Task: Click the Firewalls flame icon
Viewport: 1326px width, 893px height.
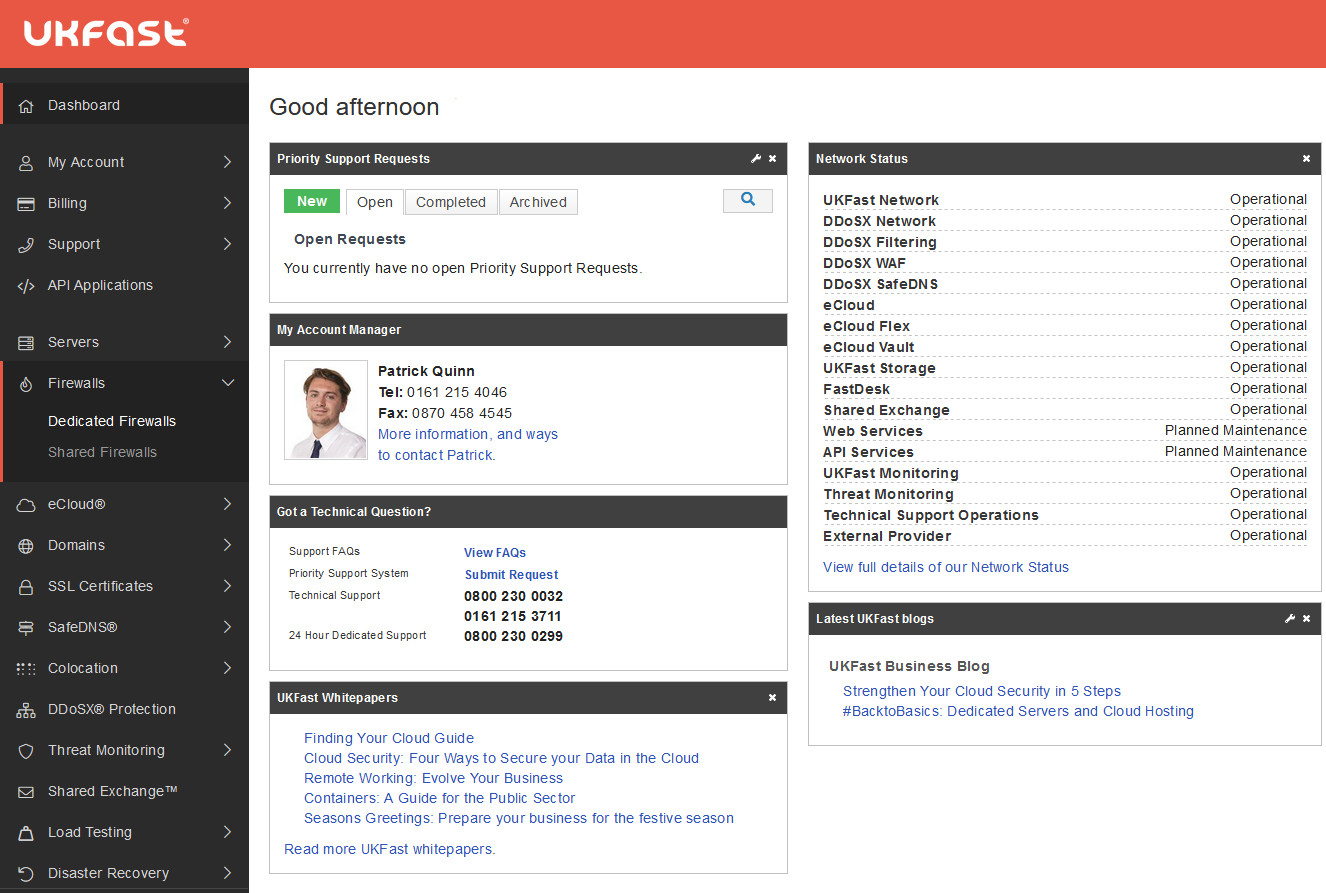Action: [27, 384]
